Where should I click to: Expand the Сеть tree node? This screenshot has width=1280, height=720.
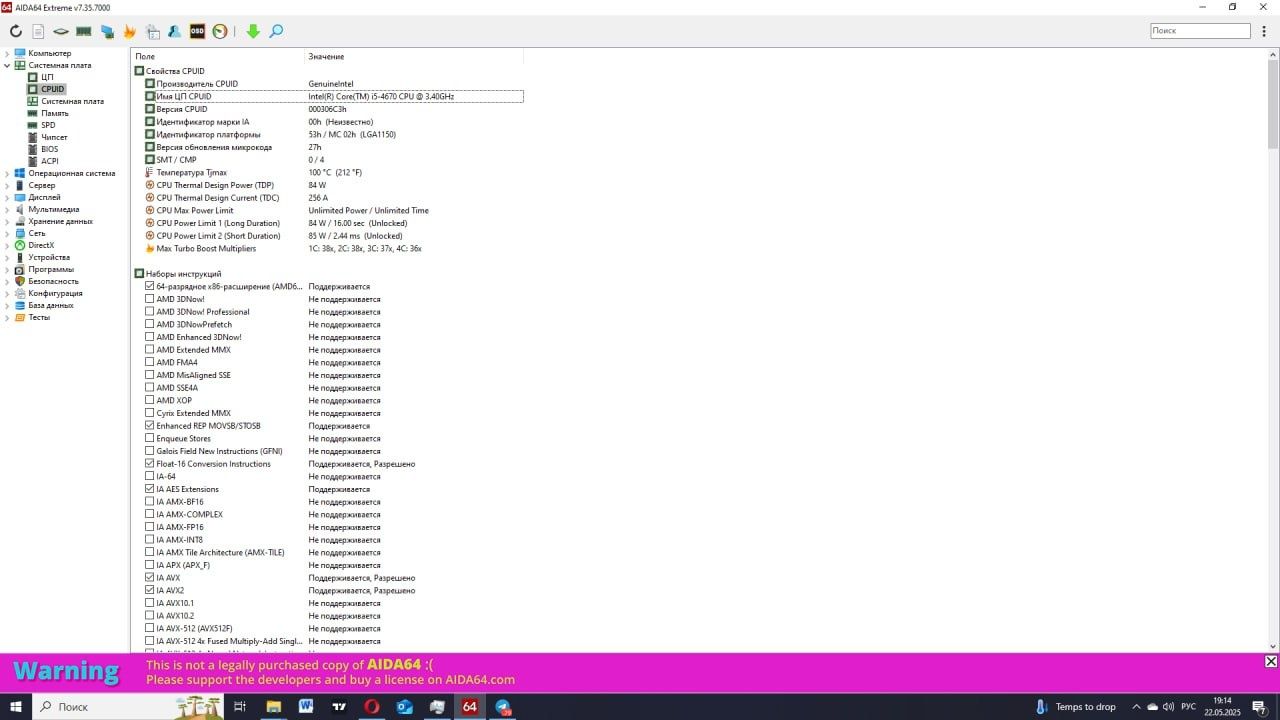7,233
